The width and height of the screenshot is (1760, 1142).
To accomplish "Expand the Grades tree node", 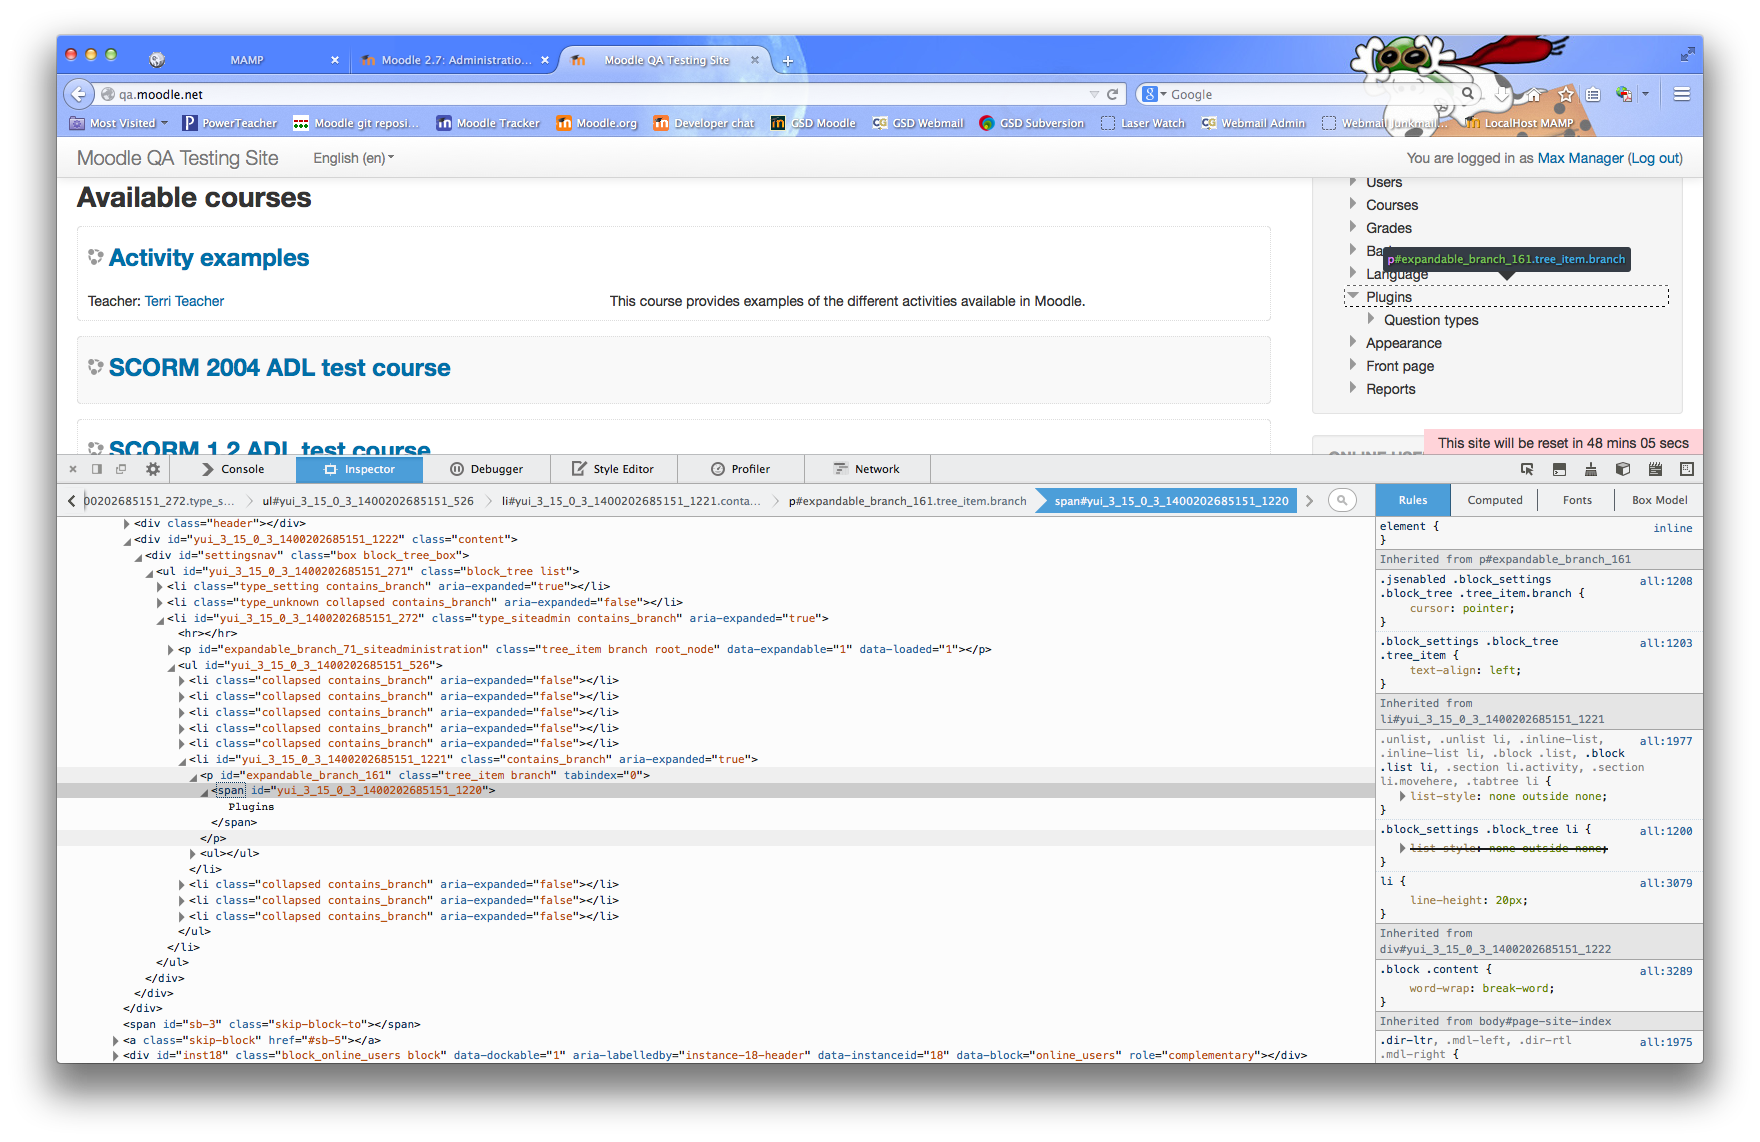I will tap(1353, 227).
